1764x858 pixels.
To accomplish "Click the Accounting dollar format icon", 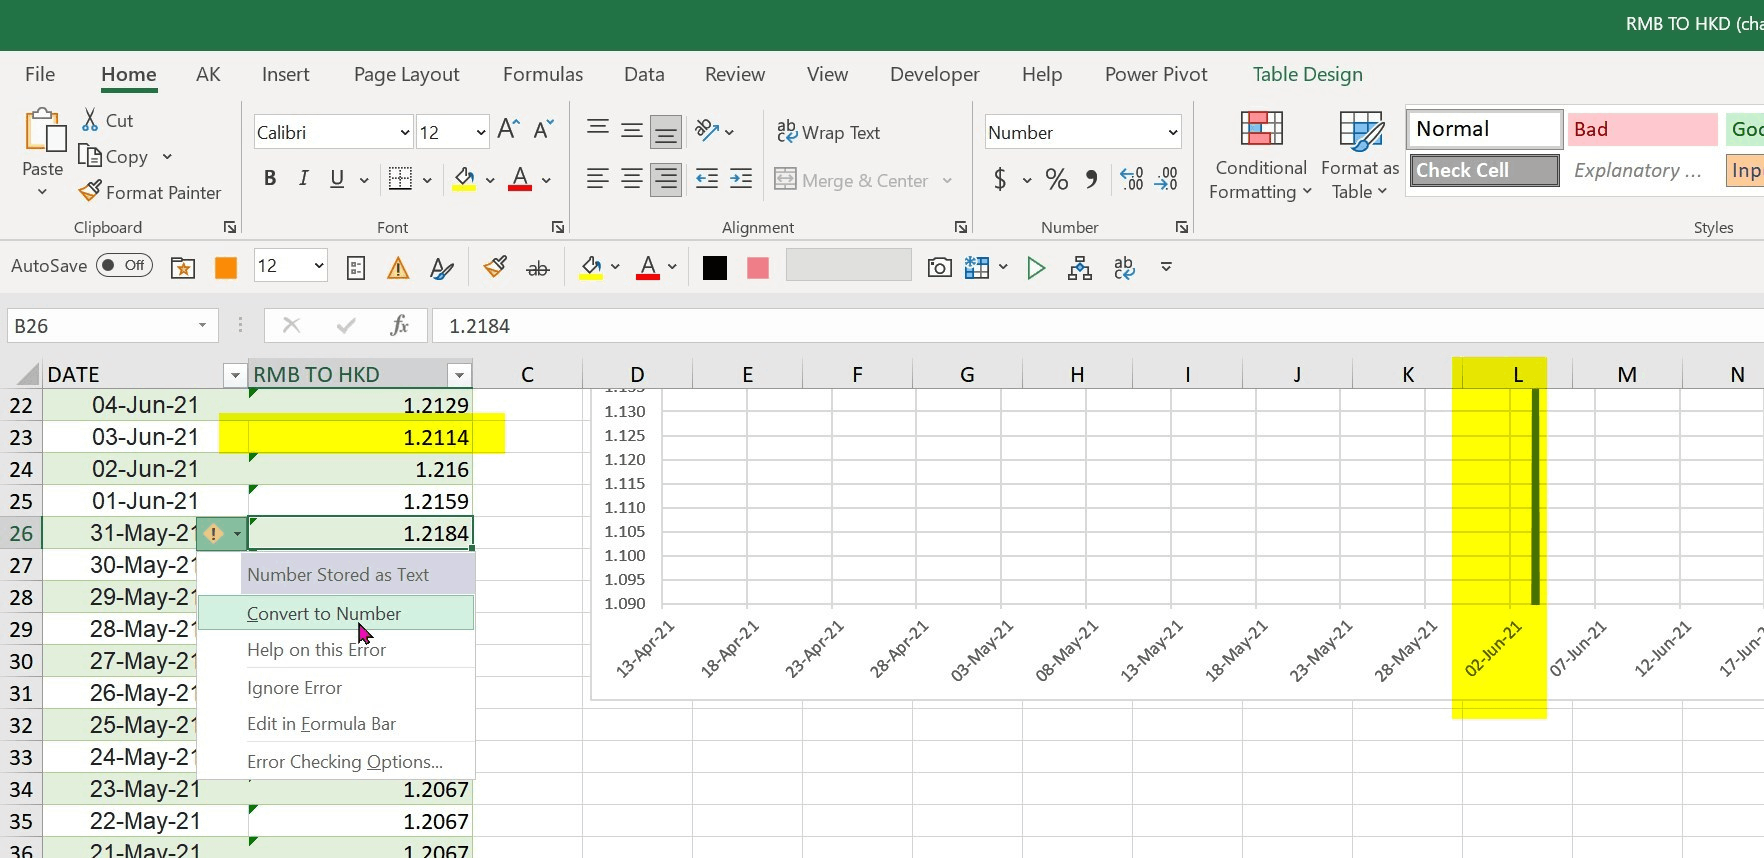I will coord(1000,179).
